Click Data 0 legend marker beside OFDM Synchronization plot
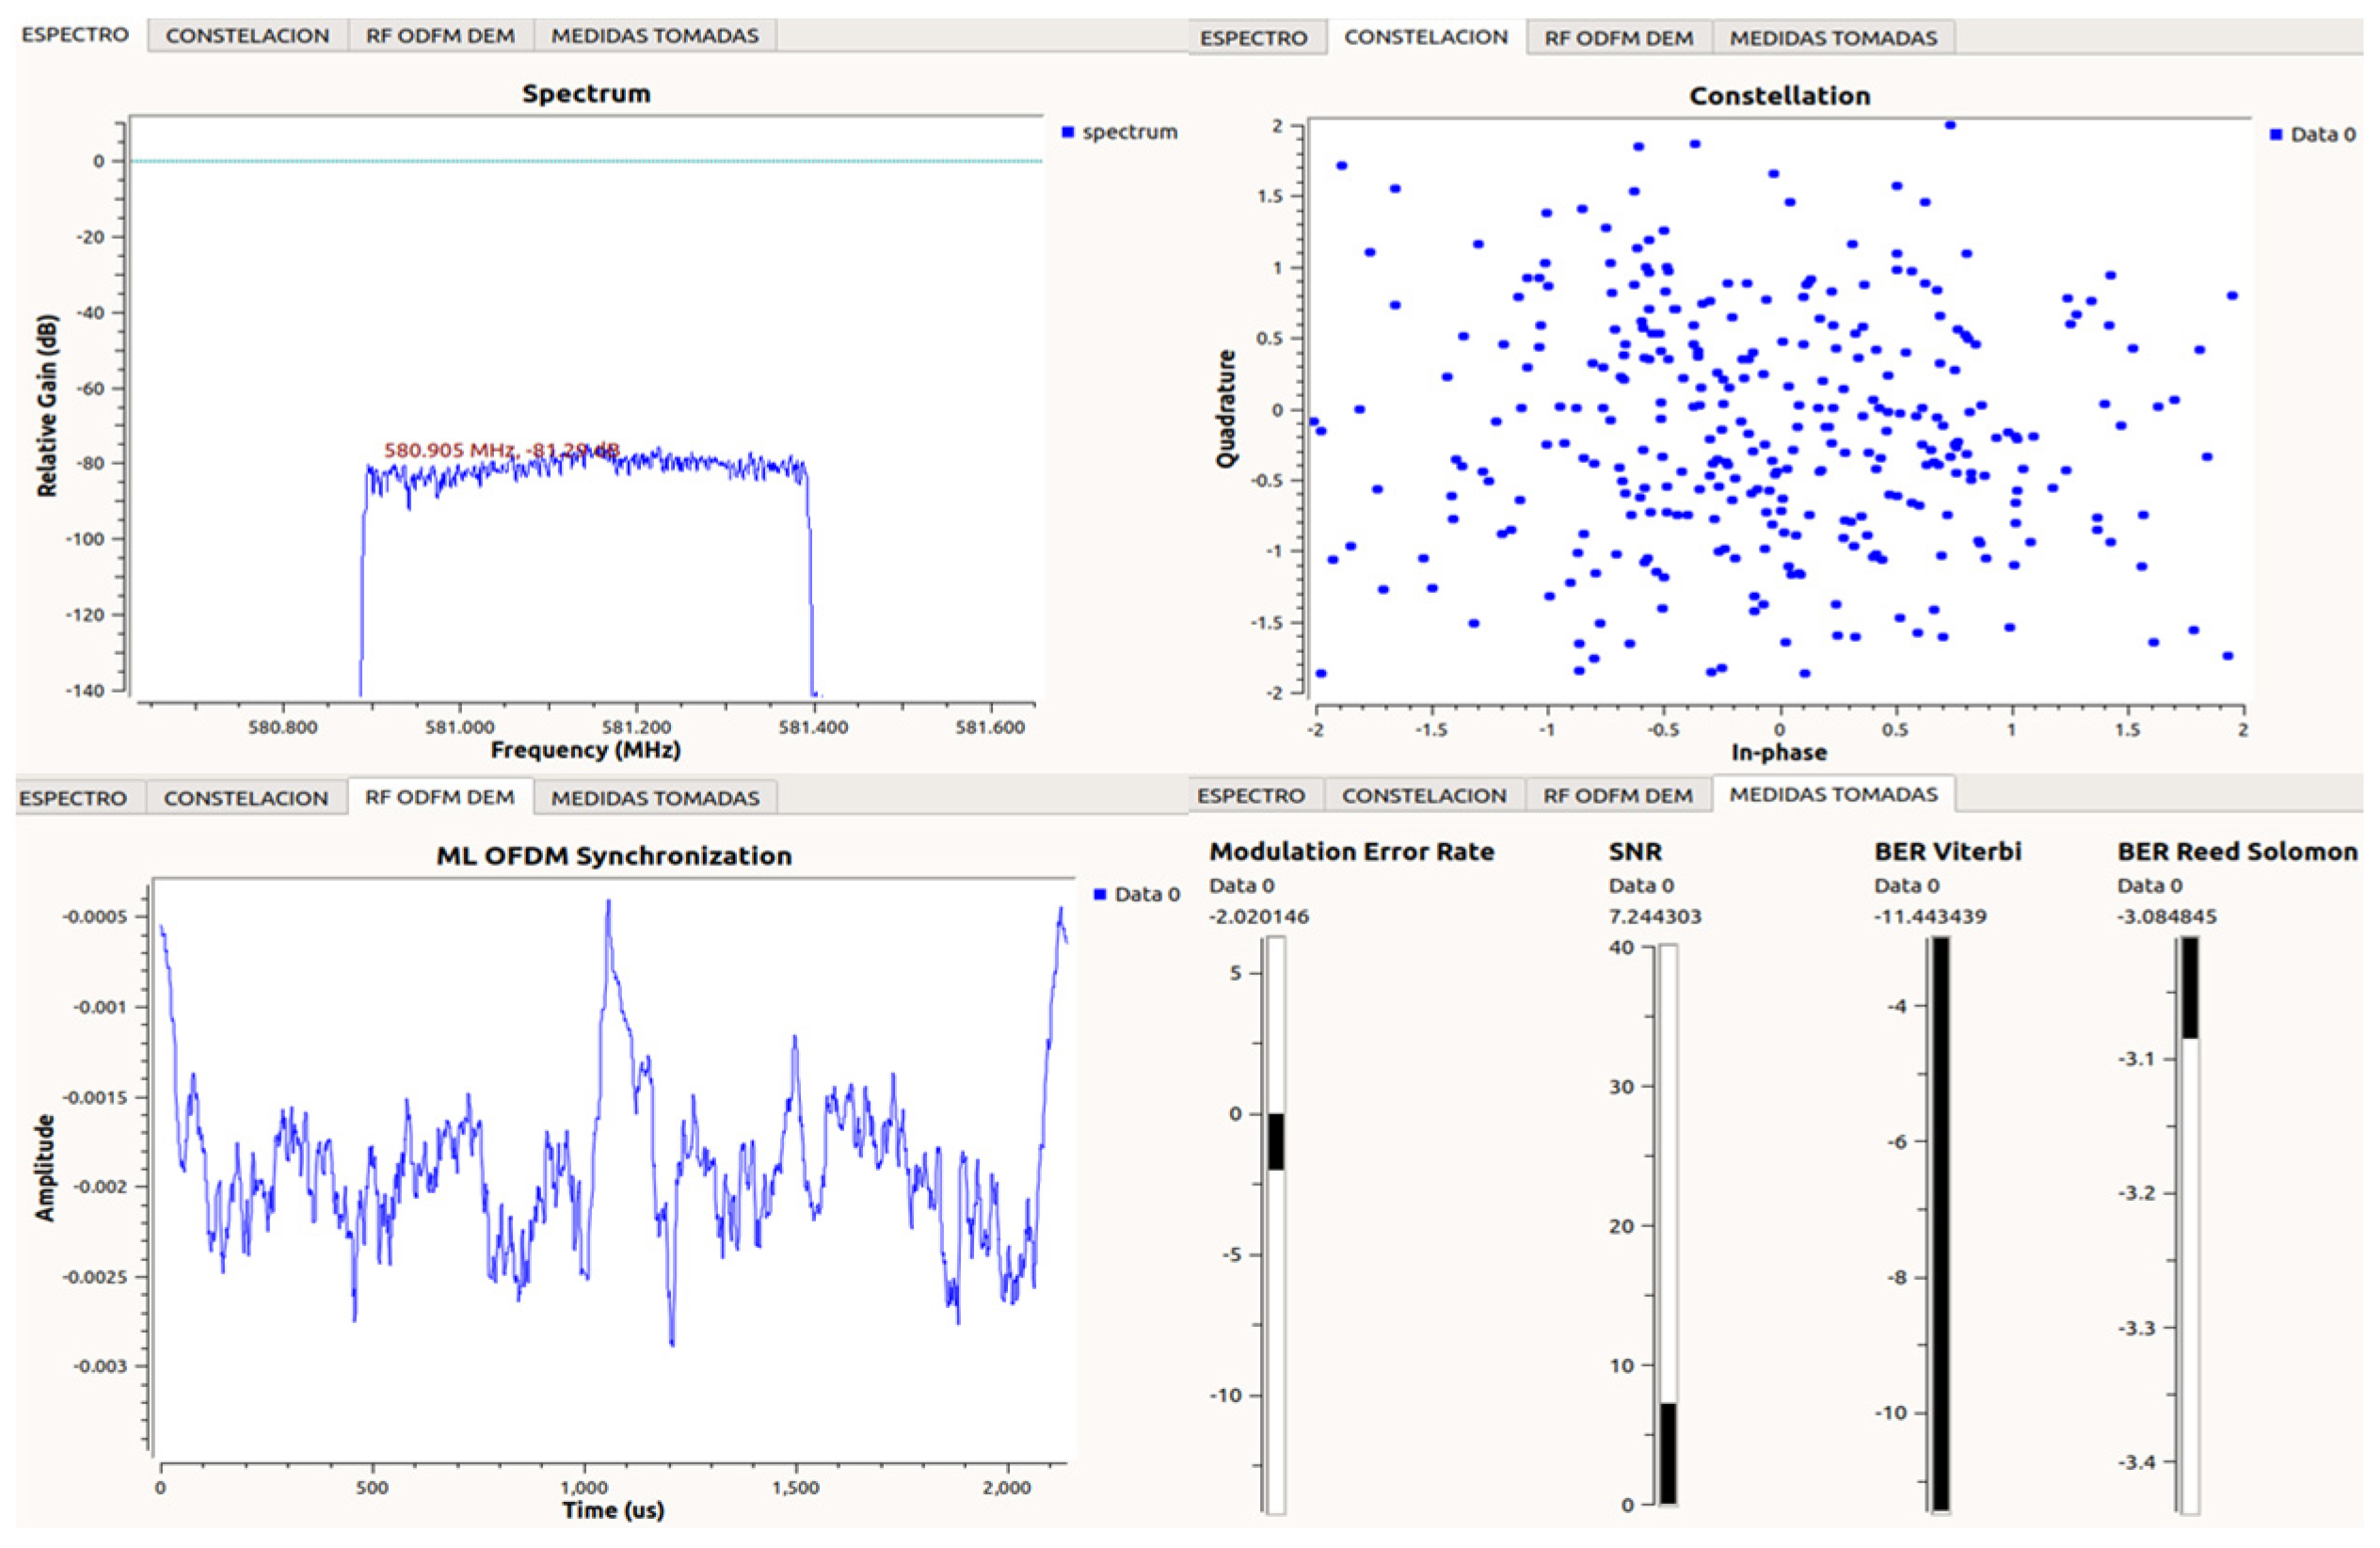The image size is (2380, 1548). (x=1100, y=894)
